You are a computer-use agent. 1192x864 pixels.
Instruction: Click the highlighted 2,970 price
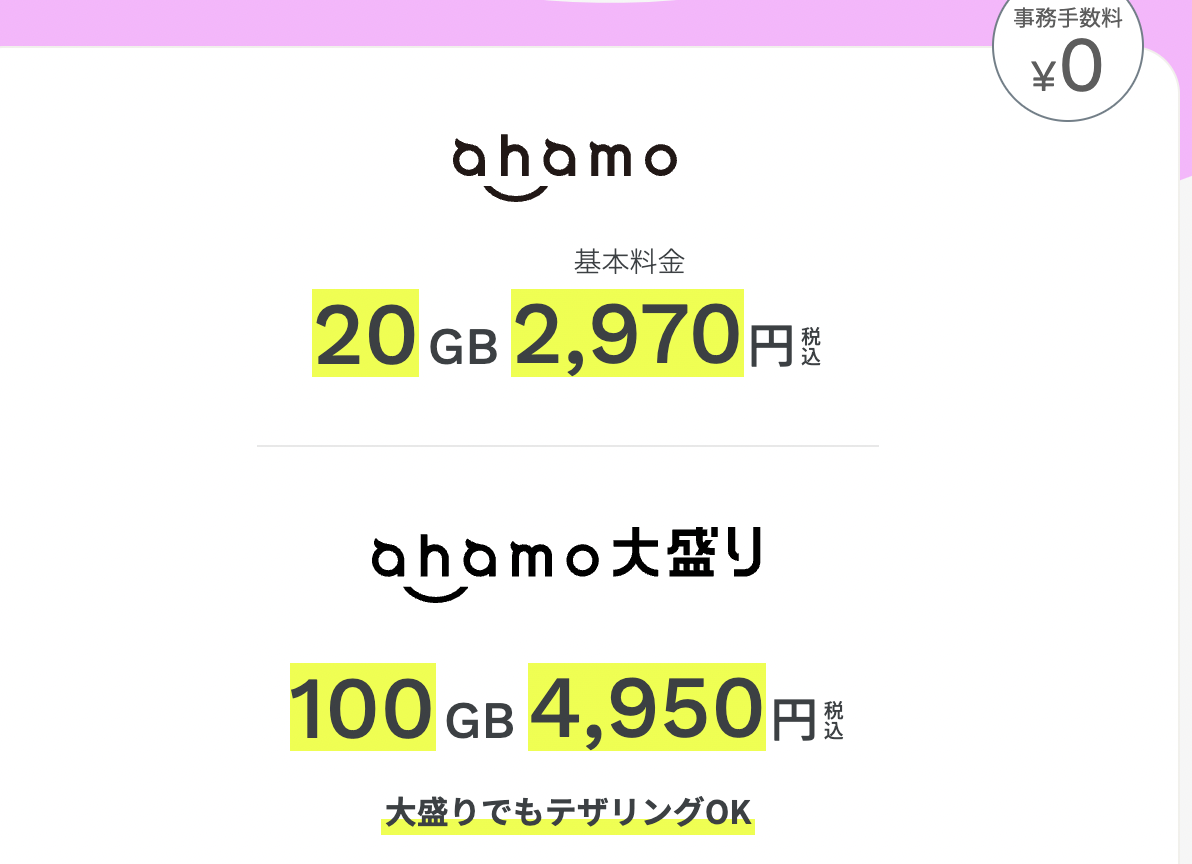627,333
